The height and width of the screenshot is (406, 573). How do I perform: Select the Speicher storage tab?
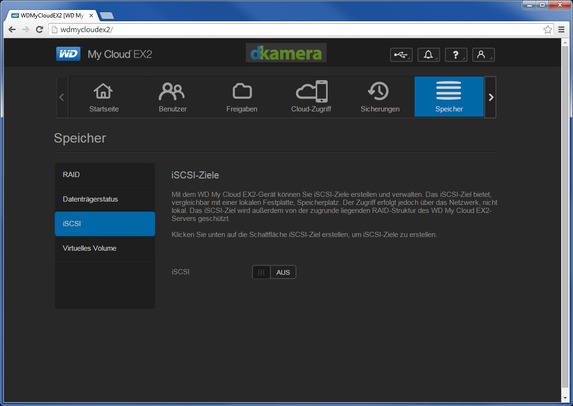449,97
